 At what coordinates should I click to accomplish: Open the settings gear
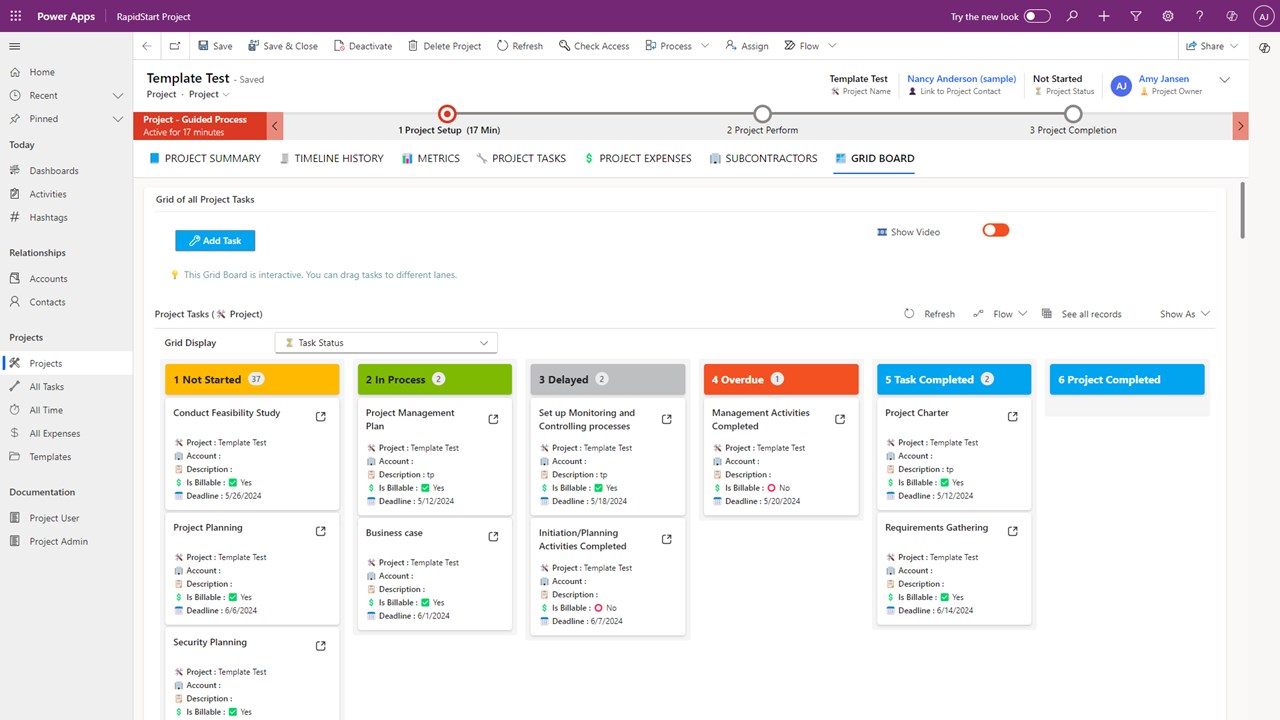1168,16
